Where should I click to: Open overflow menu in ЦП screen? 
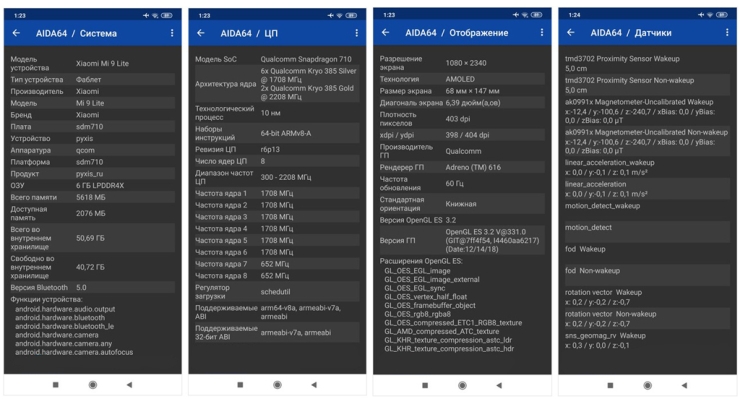pos(356,33)
